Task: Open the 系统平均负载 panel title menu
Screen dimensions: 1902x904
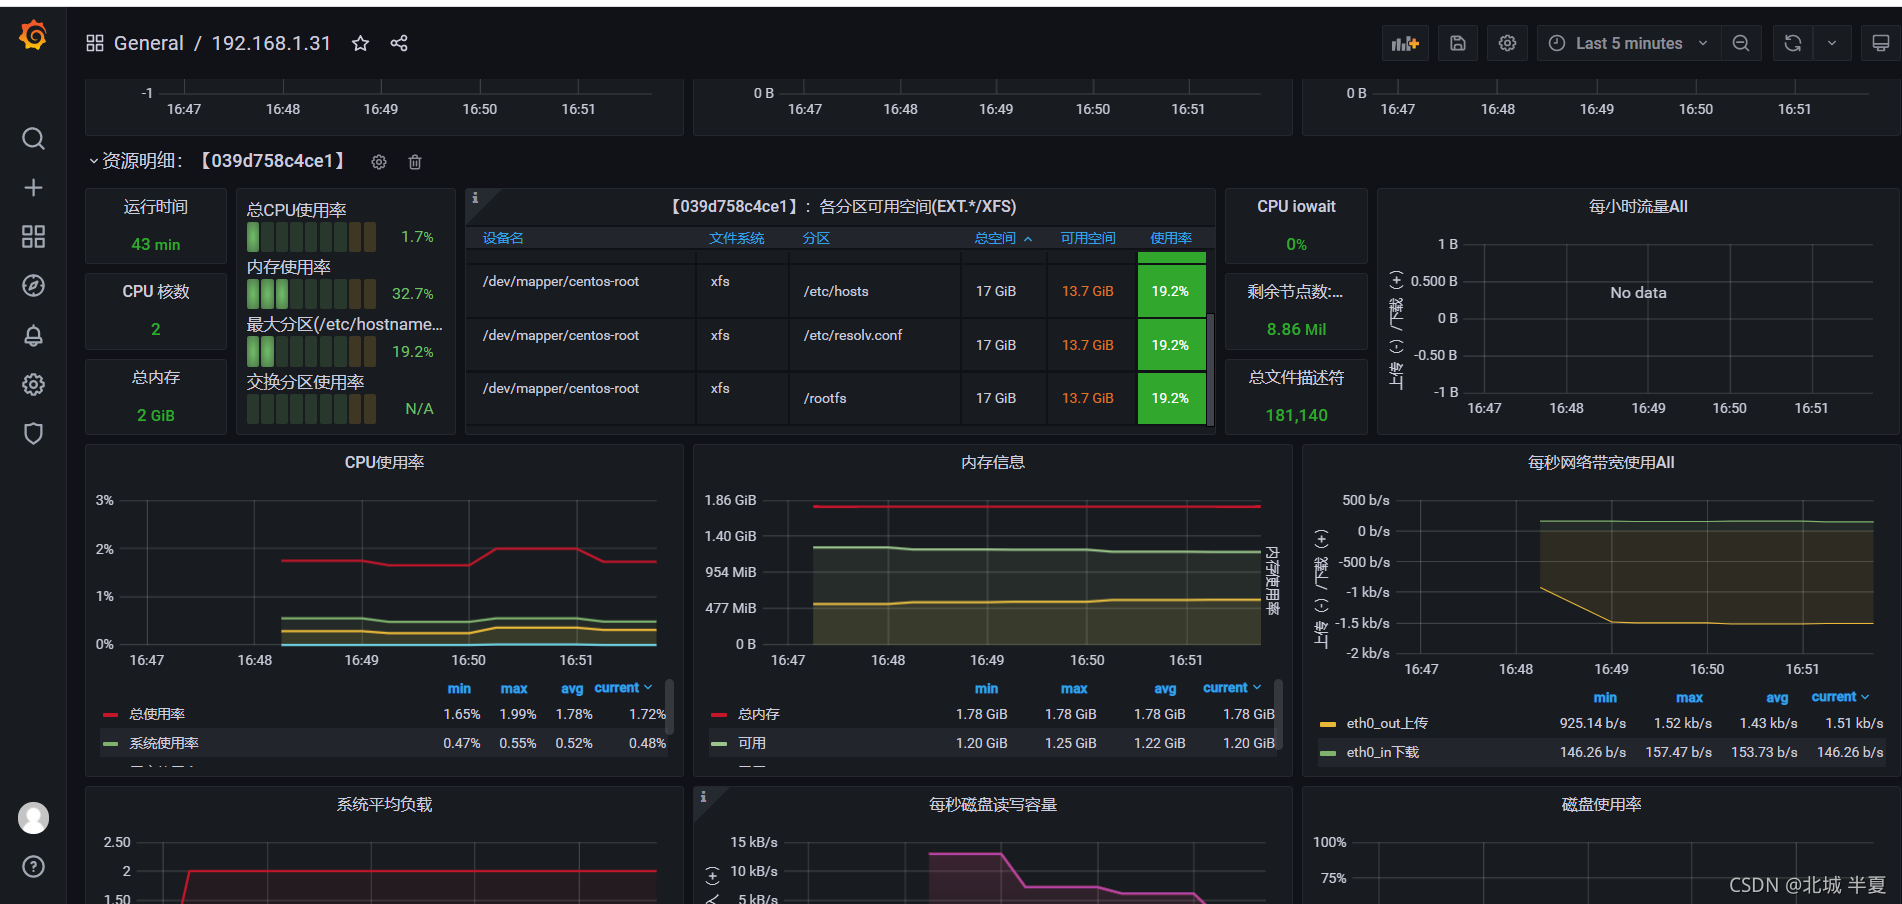Action: coord(384,804)
